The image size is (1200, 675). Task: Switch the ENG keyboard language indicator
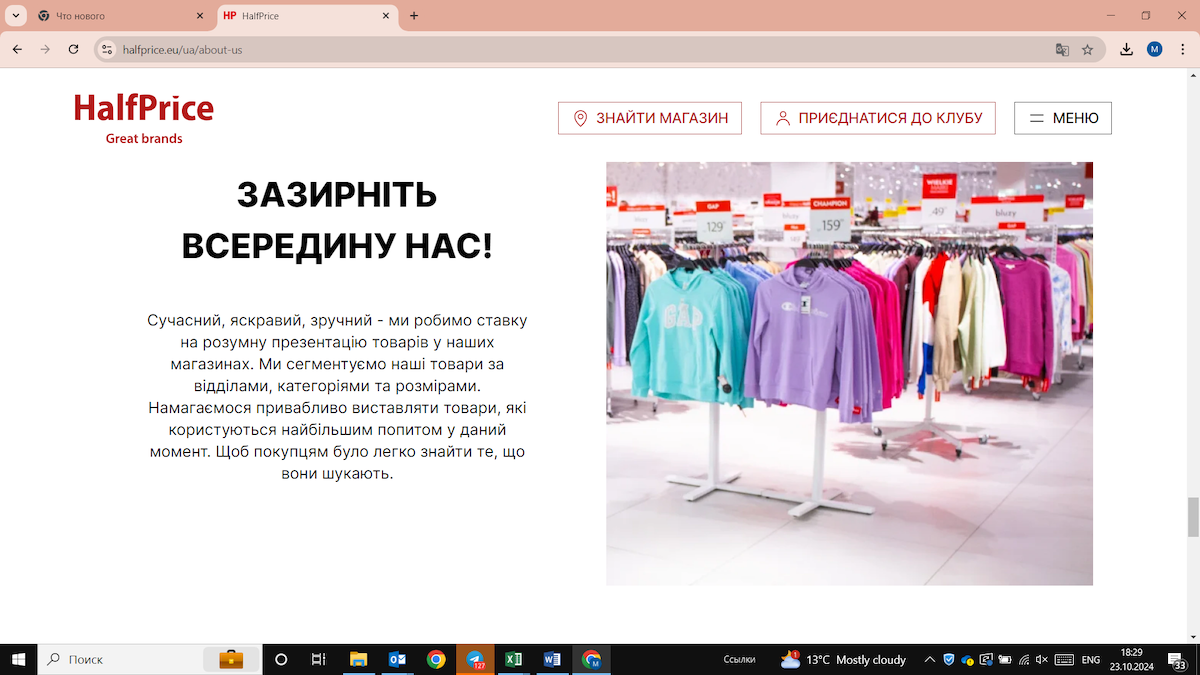pyautogui.click(x=1091, y=659)
